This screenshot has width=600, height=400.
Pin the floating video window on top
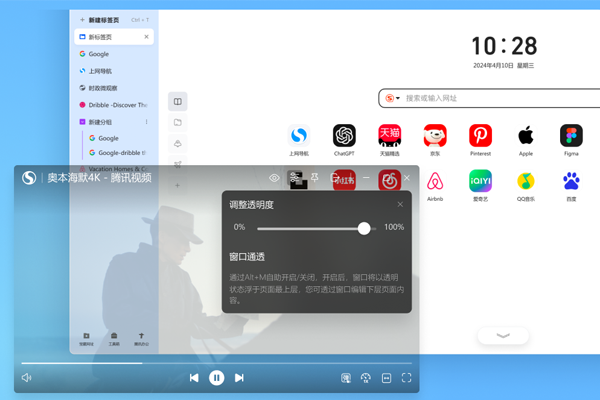(314, 178)
